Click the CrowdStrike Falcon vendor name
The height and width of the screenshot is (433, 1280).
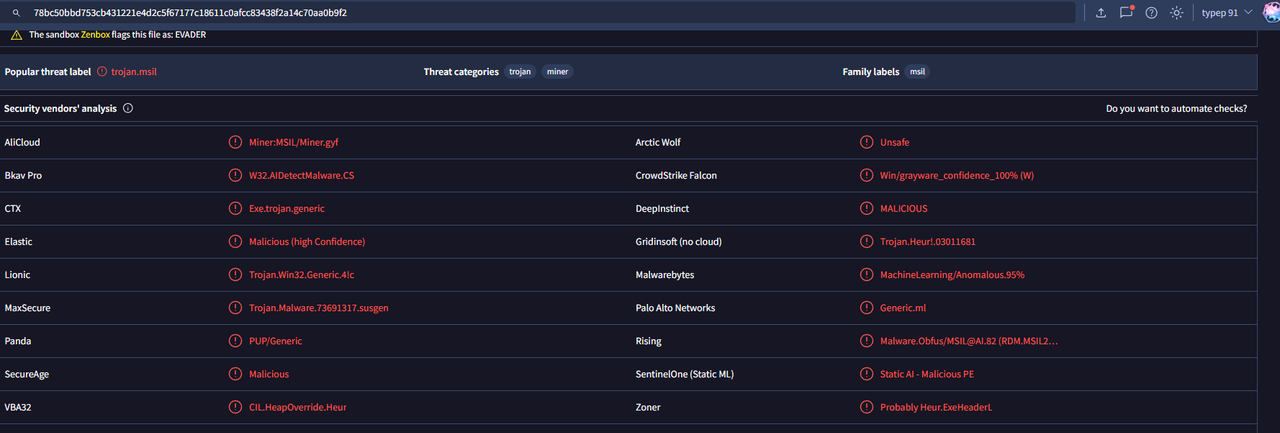tap(676, 175)
